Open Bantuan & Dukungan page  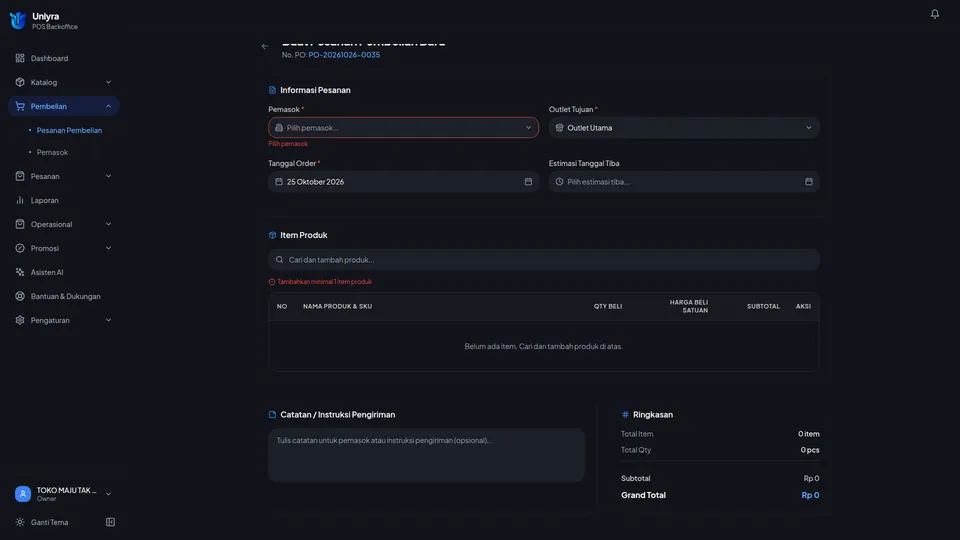(64, 296)
